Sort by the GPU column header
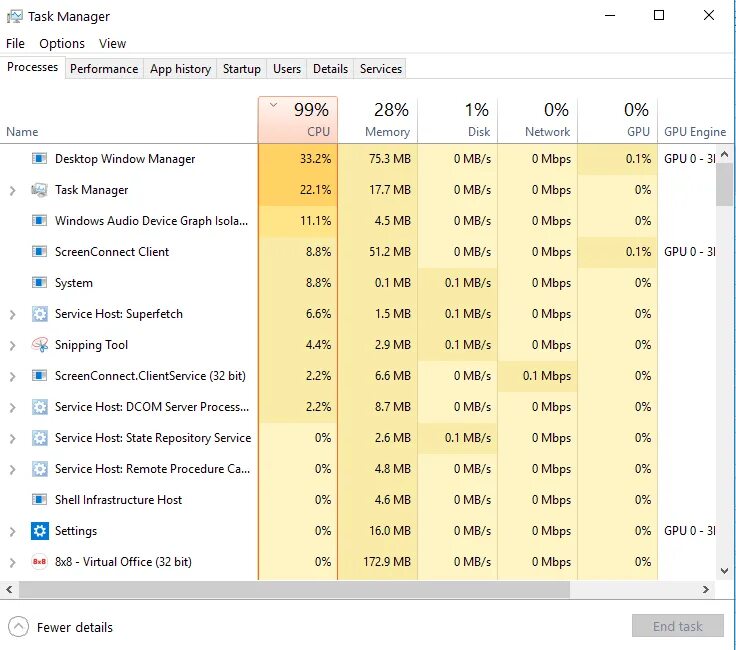The image size is (736, 650). (617, 120)
